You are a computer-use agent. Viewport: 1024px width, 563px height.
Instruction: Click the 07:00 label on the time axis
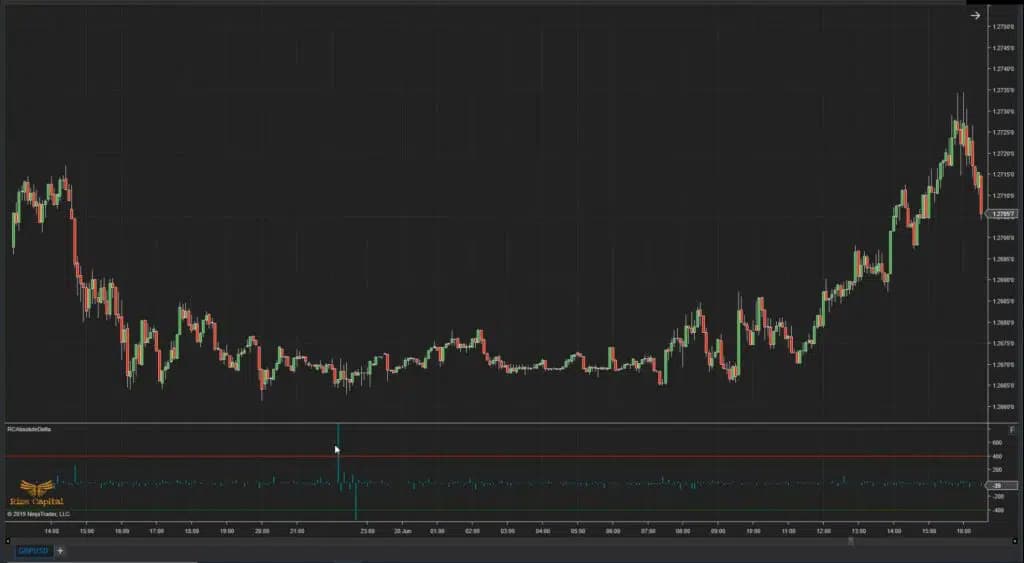[x=648, y=531]
